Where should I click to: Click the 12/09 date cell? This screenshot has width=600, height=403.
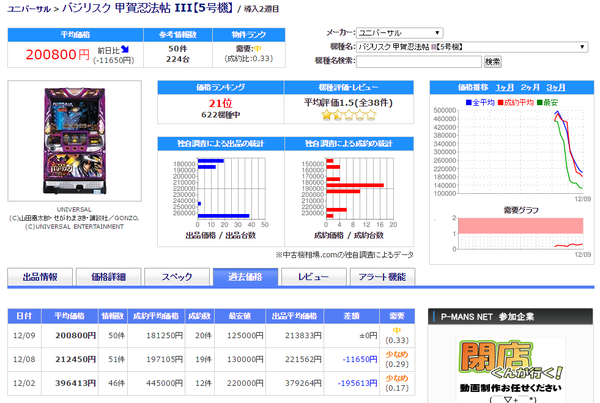pos(24,336)
